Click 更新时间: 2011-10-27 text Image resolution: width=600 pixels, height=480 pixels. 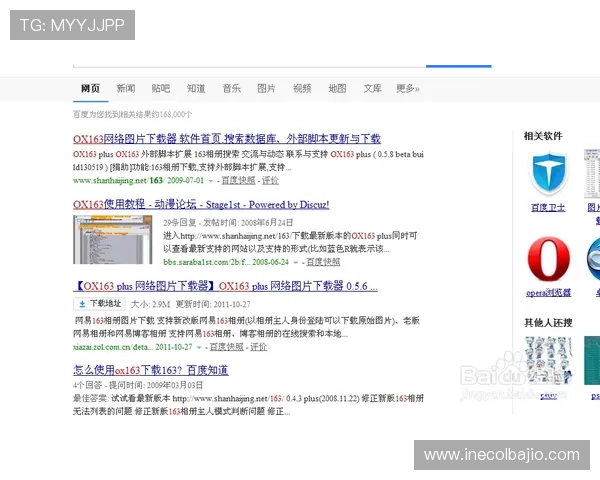tap(213, 305)
